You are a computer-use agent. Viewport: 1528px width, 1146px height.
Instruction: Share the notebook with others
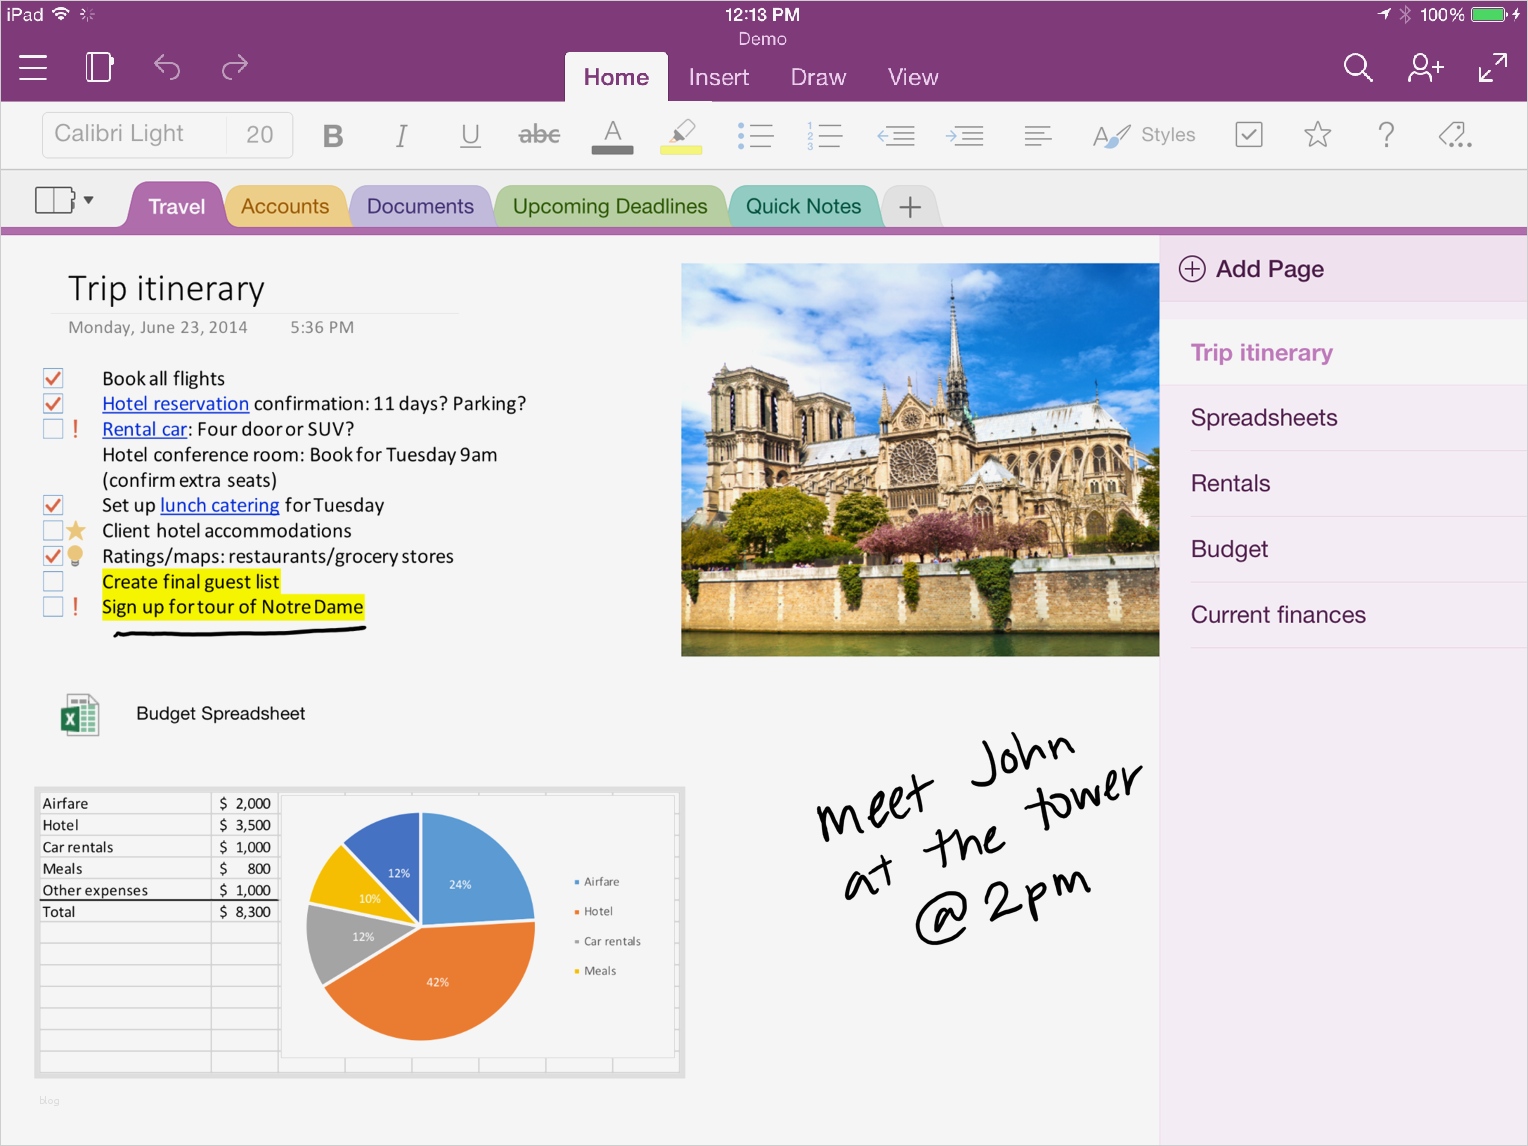click(x=1424, y=67)
